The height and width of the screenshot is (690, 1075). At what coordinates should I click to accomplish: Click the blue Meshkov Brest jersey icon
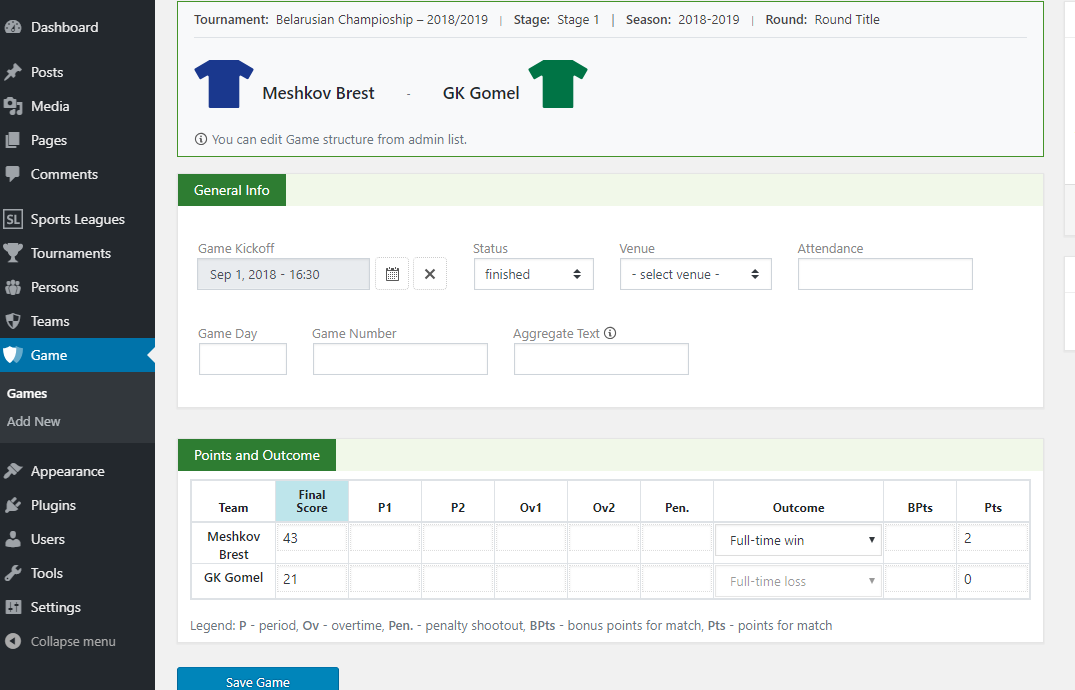[x=224, y=84]
